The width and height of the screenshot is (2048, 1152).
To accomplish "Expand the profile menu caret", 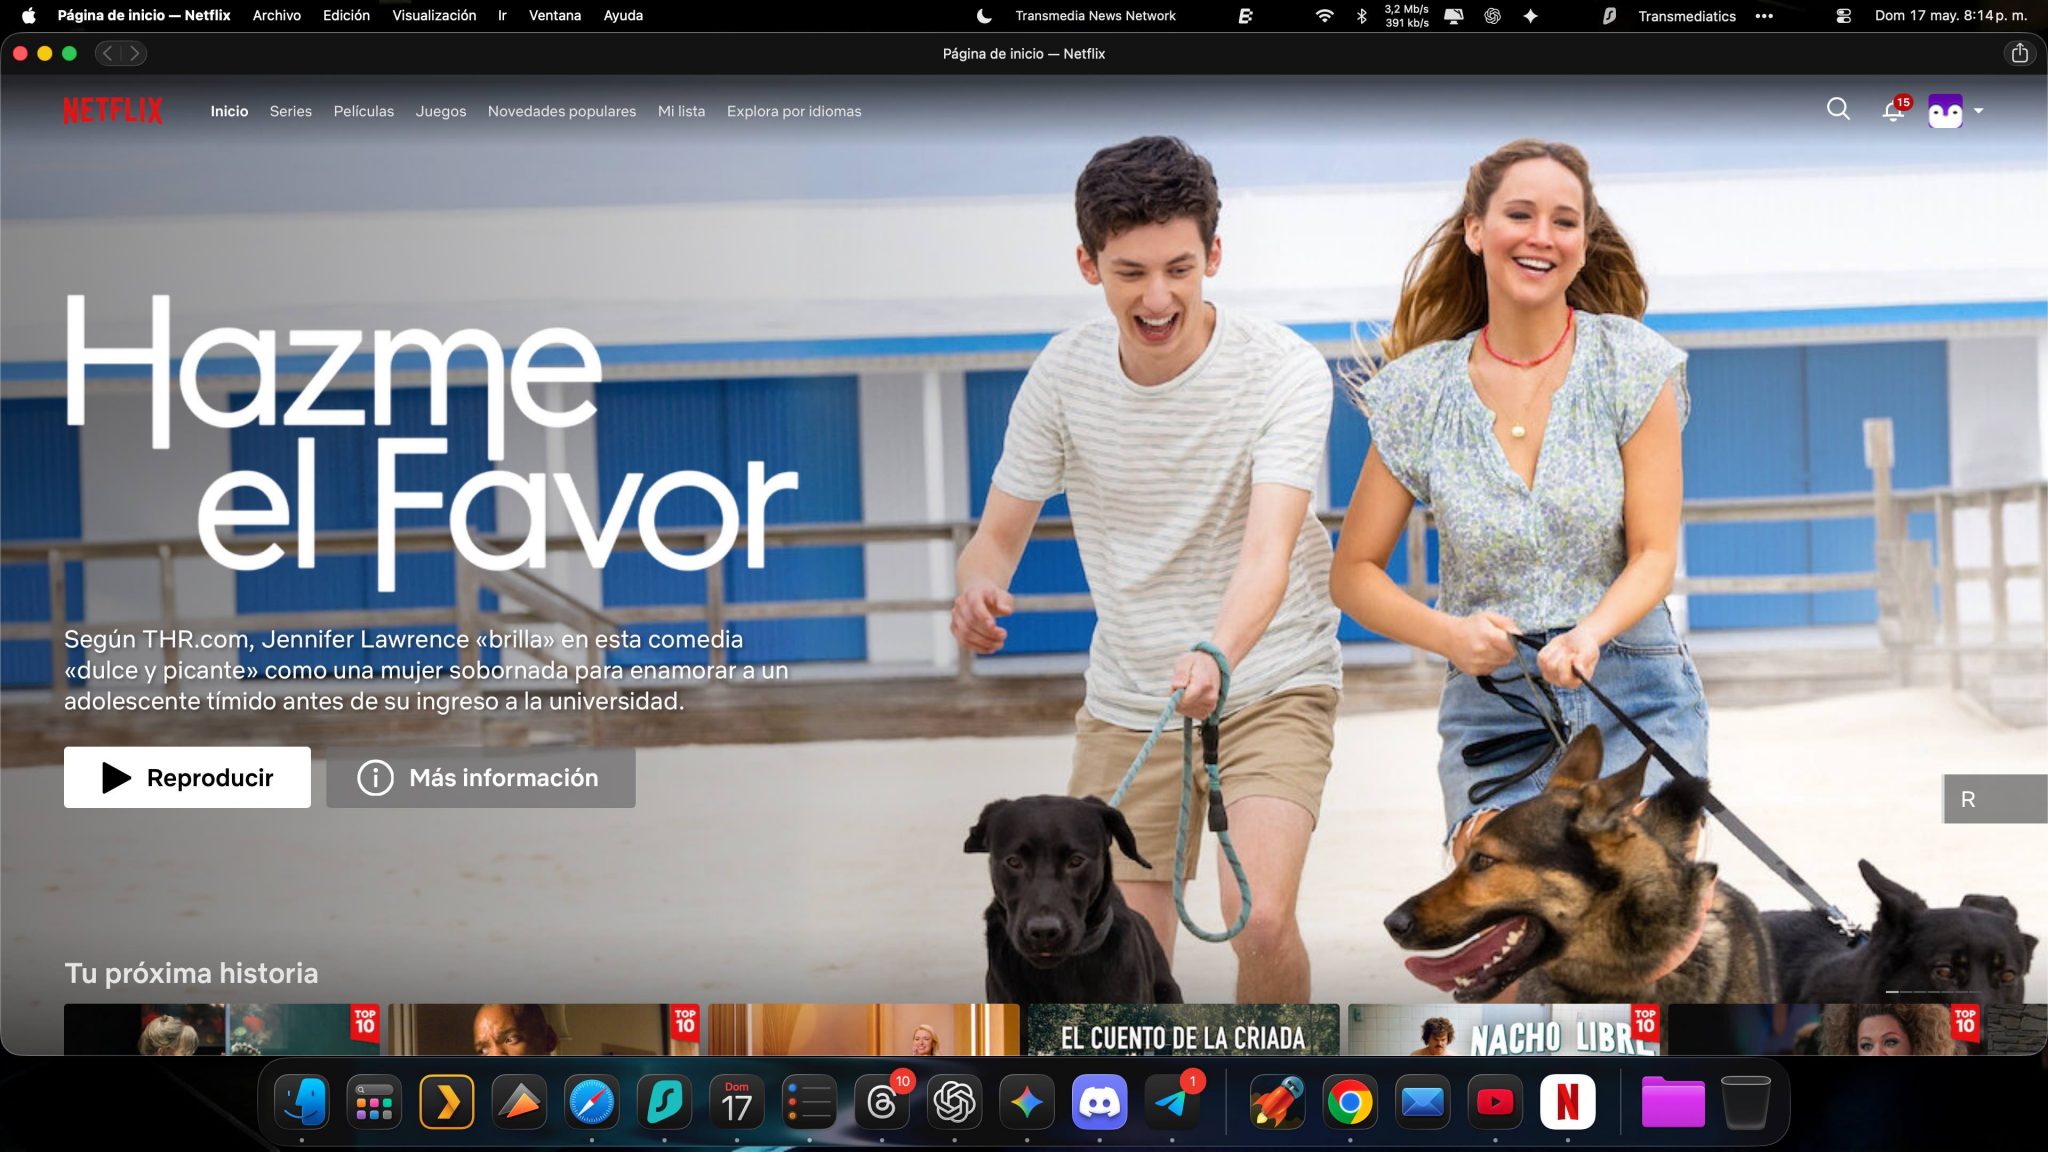I will tap(1979, 111).
